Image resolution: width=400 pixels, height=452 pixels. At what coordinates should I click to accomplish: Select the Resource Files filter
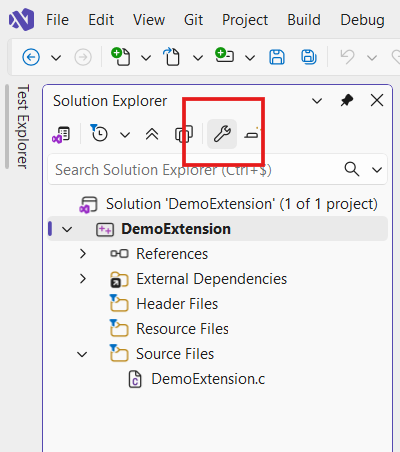[x=182, y=329]
